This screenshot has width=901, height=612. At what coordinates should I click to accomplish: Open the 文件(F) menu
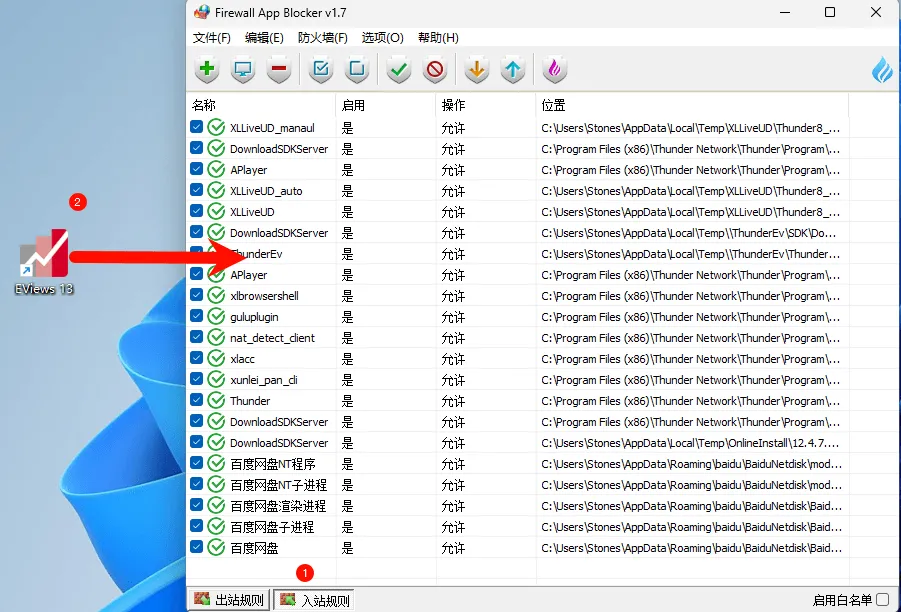[x=211, y=38]
